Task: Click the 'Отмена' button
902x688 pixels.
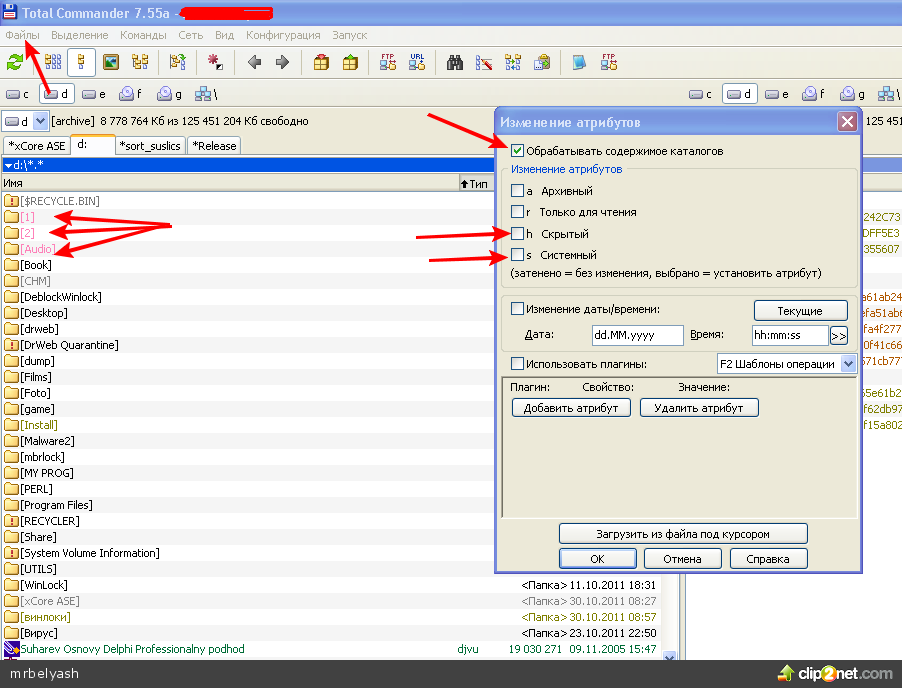Action: click(682, 559)
